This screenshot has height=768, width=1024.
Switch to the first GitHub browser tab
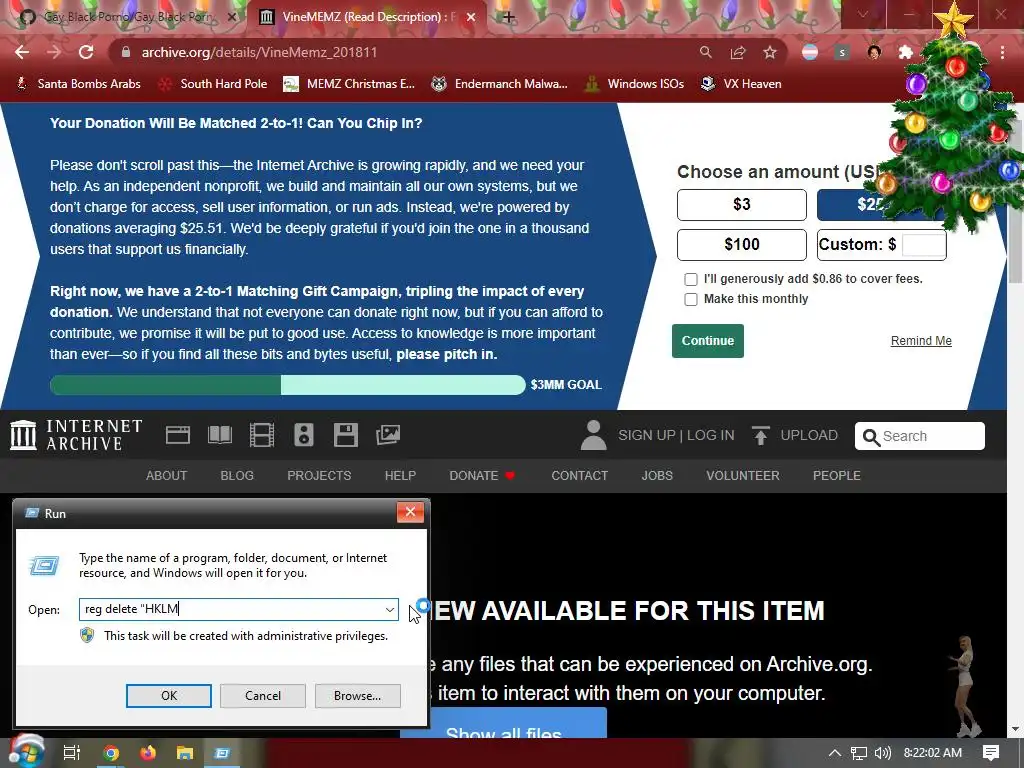pos(127,17)
